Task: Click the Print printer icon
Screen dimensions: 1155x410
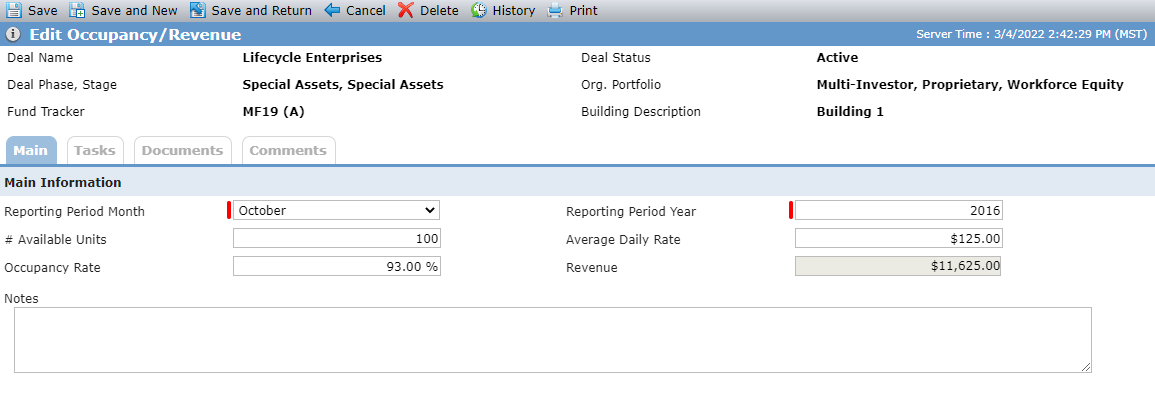Action: [555, 10]
